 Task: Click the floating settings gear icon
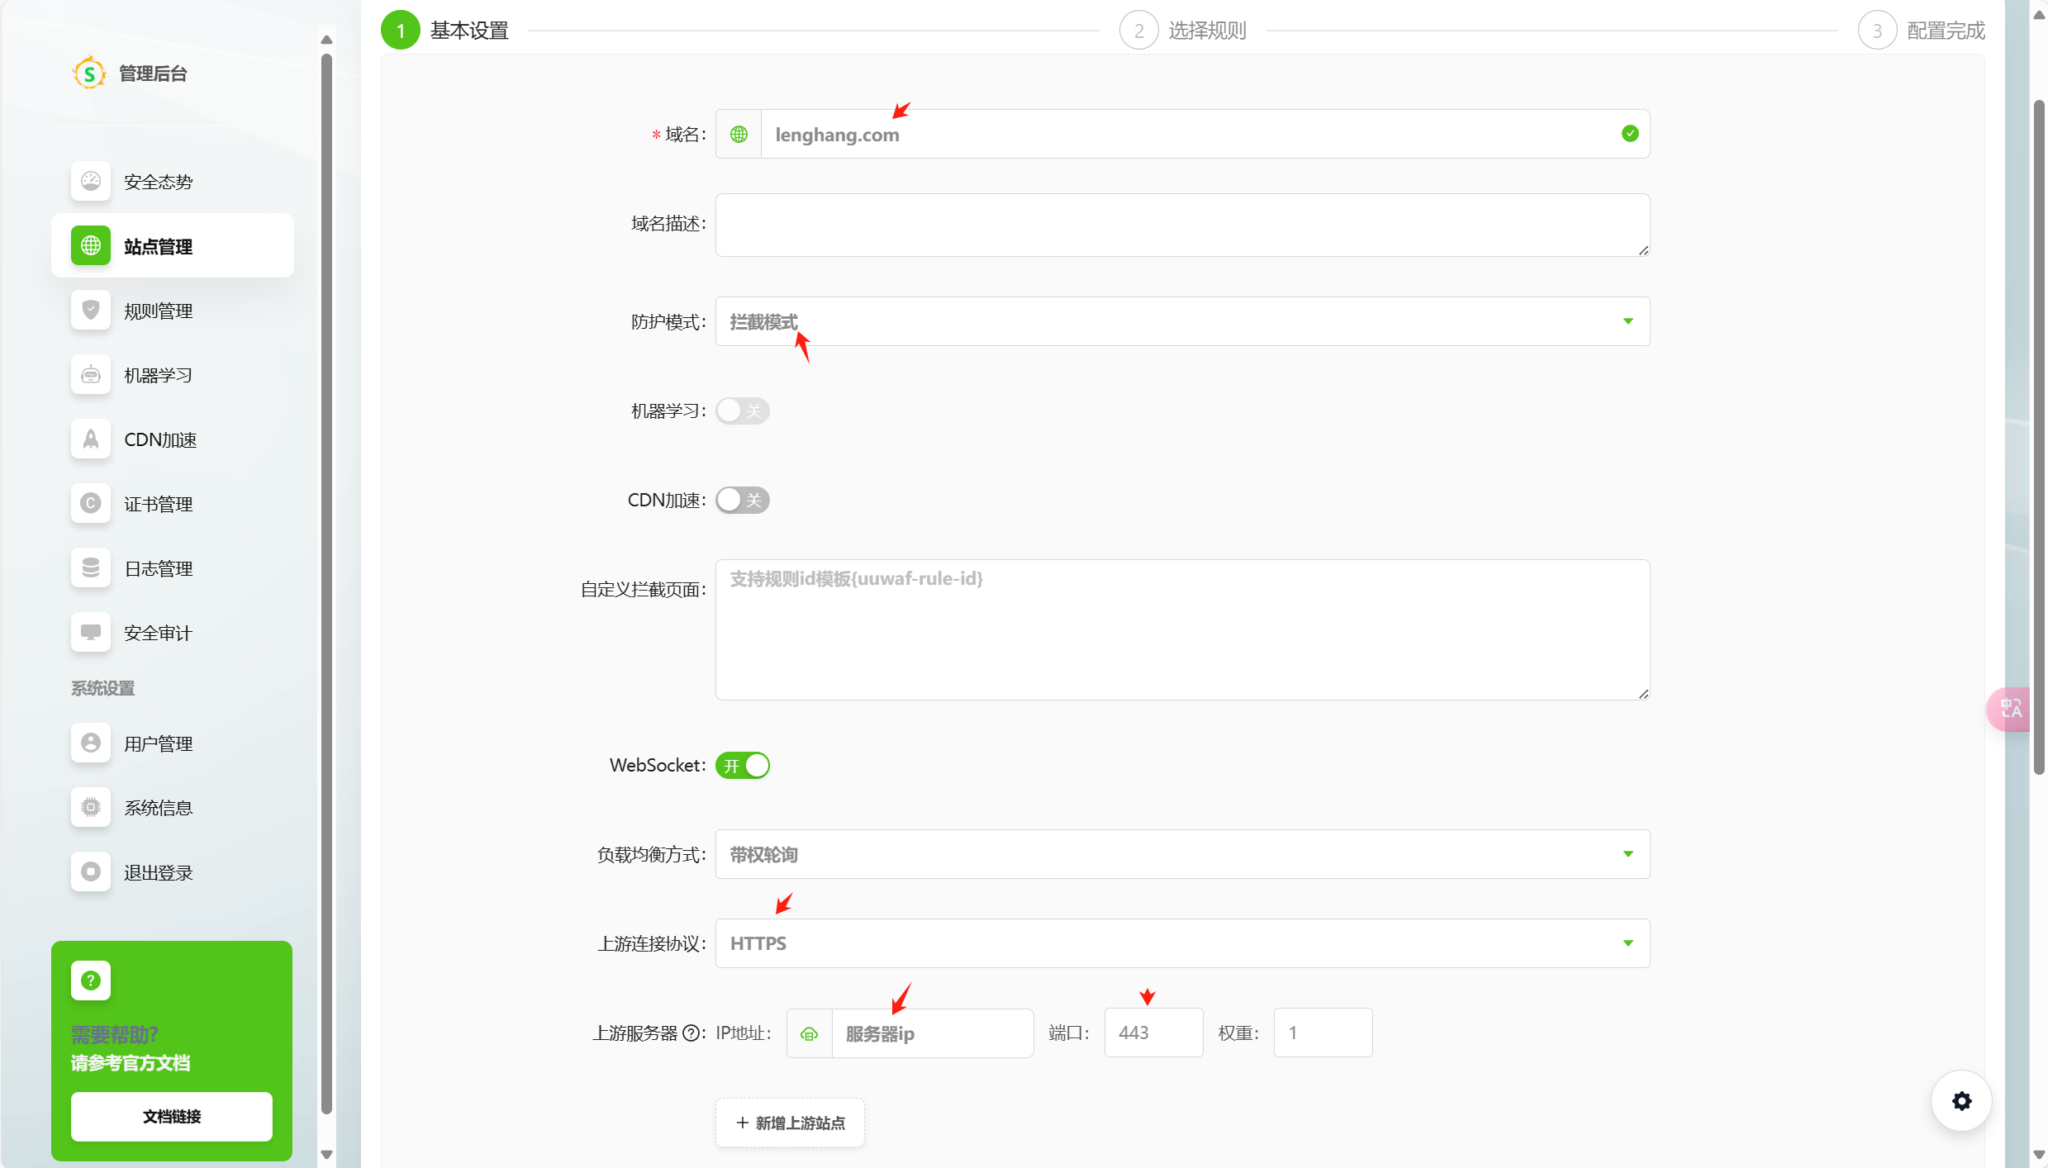(1961, 1101)
